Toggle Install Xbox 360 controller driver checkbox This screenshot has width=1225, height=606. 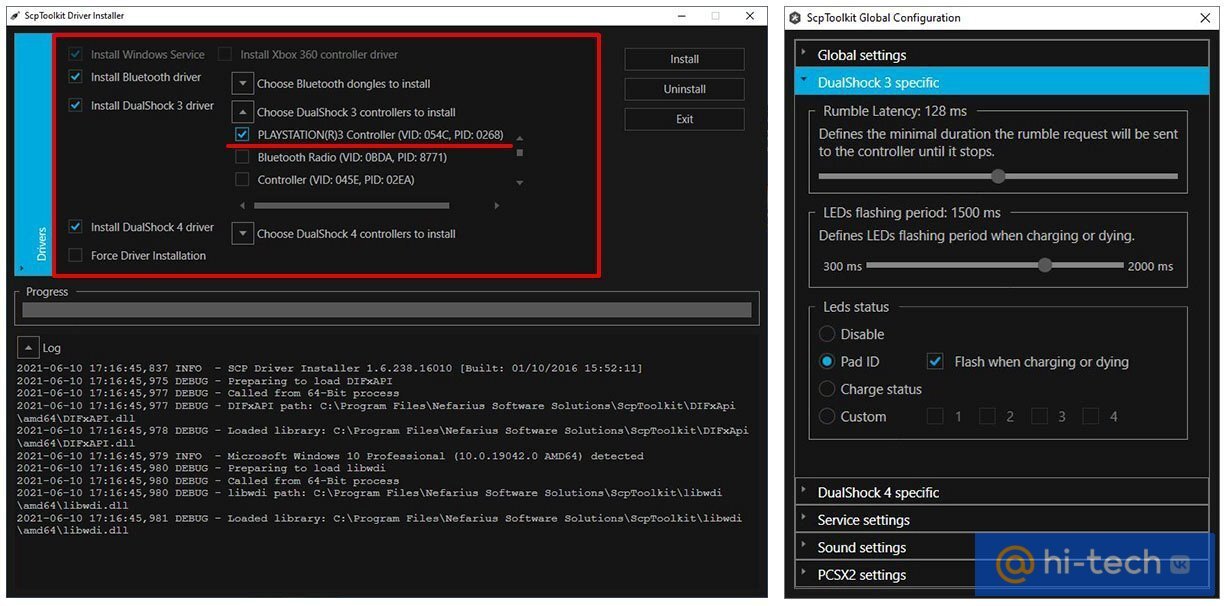click(225, 54)
